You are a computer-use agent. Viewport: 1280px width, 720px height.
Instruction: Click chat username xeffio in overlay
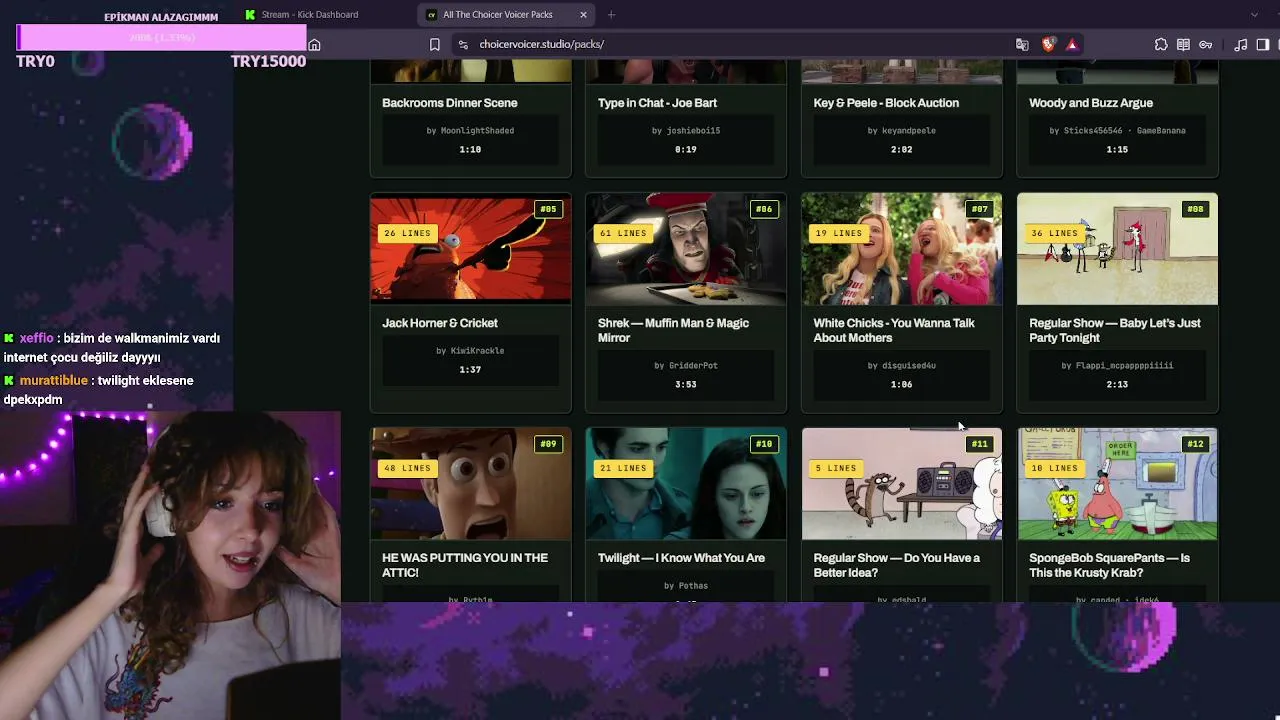(36, 338)
